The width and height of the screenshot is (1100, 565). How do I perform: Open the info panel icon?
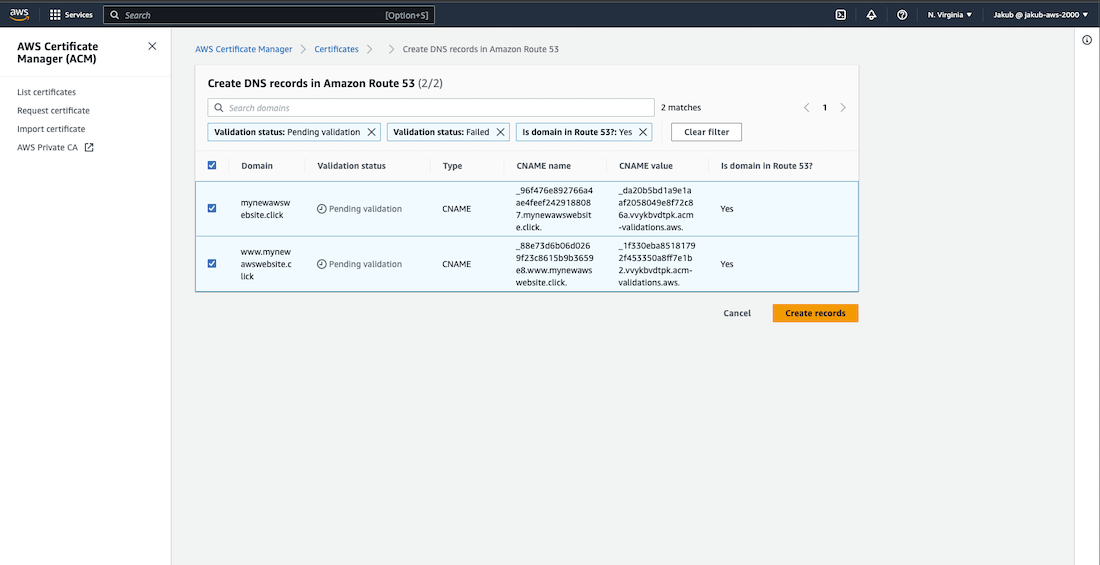(1087, 40)
